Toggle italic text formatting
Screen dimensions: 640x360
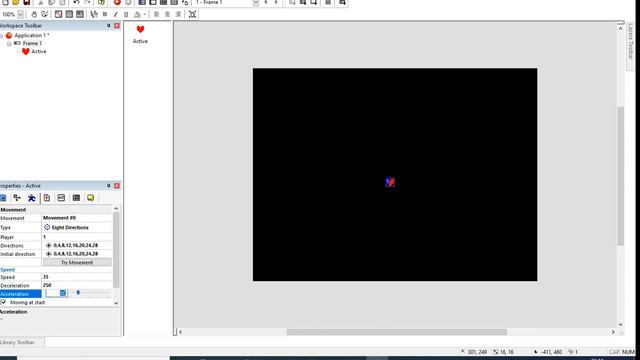point(116,14)
